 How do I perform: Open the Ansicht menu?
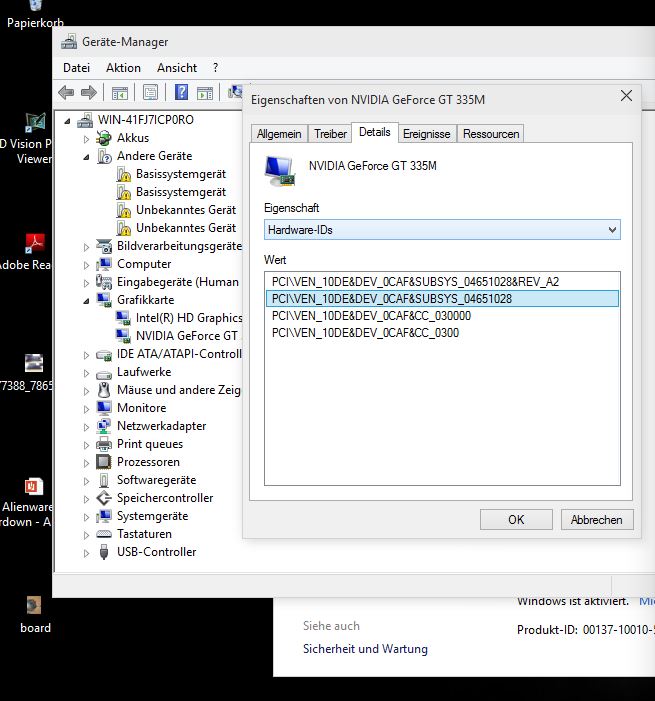[177, 68]
